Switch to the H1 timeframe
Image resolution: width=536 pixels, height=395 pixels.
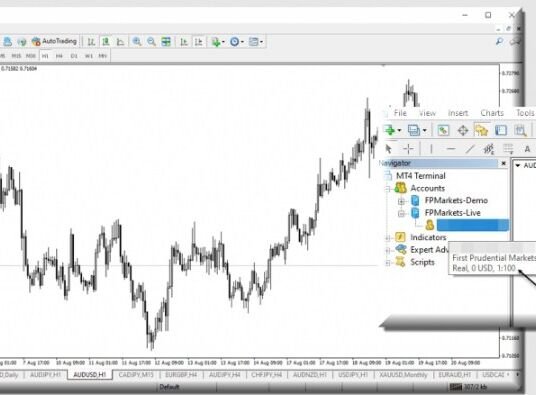pos(45,56)
